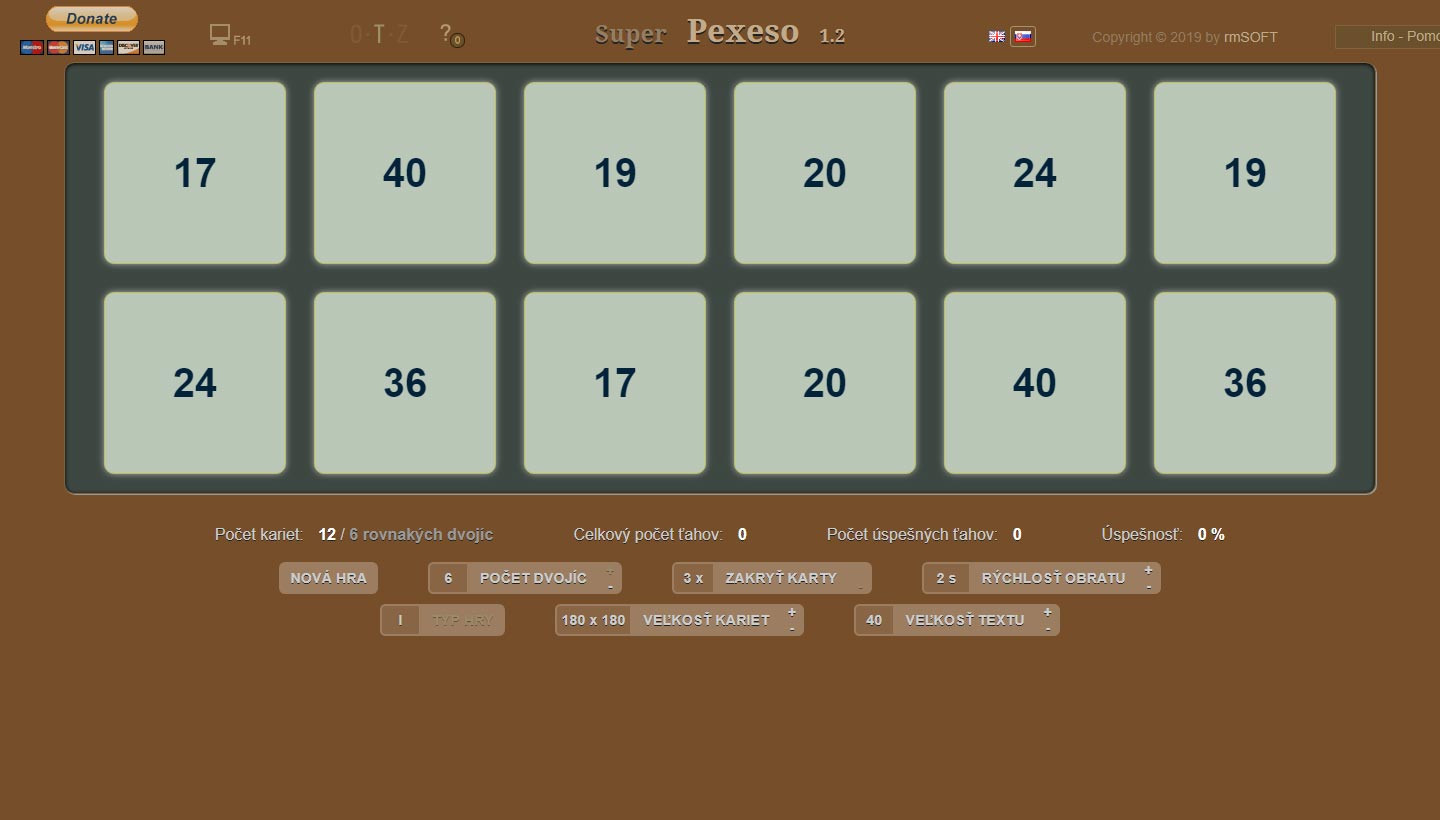
Task: Select the highlighted T mode letter
Action: 379,34
